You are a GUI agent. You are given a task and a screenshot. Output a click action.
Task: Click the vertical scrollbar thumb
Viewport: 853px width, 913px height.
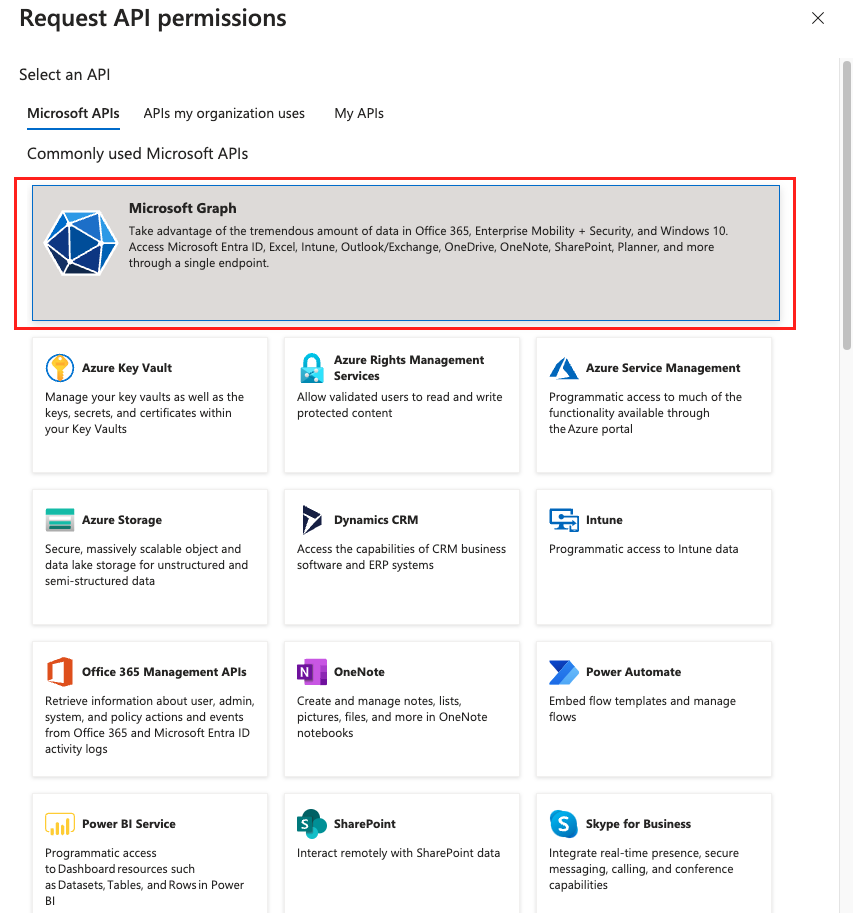tap(847, 204)
